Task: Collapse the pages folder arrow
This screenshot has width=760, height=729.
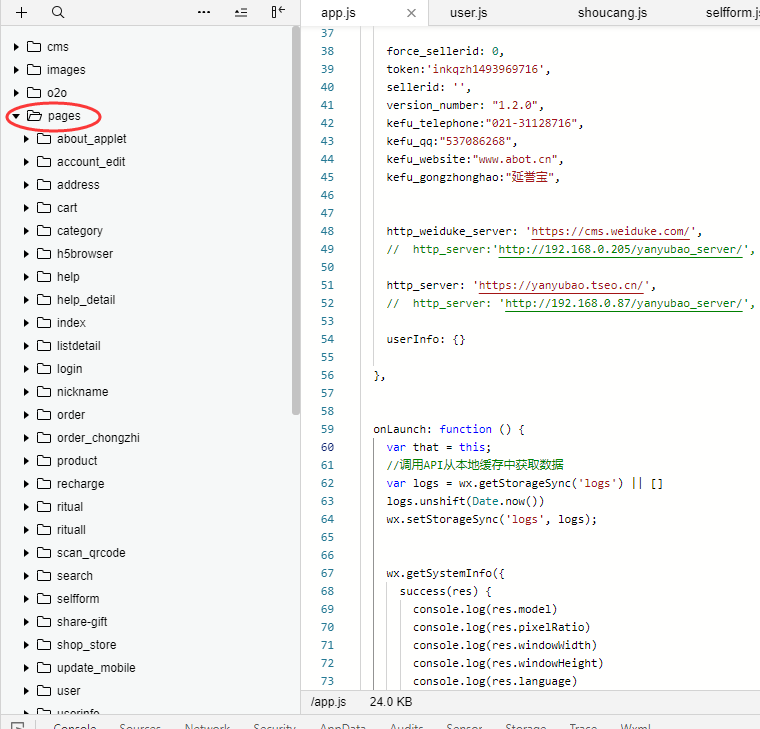Action: [x=17, y=116]
